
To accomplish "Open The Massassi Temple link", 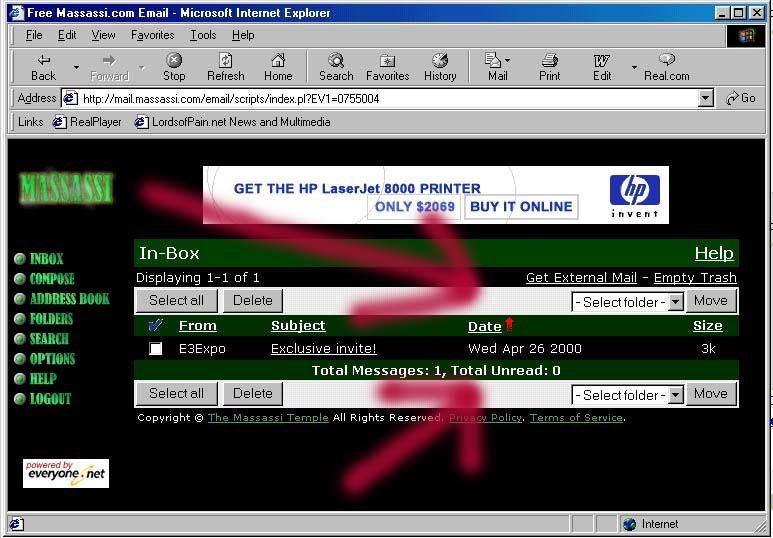I will pos(268,418).
